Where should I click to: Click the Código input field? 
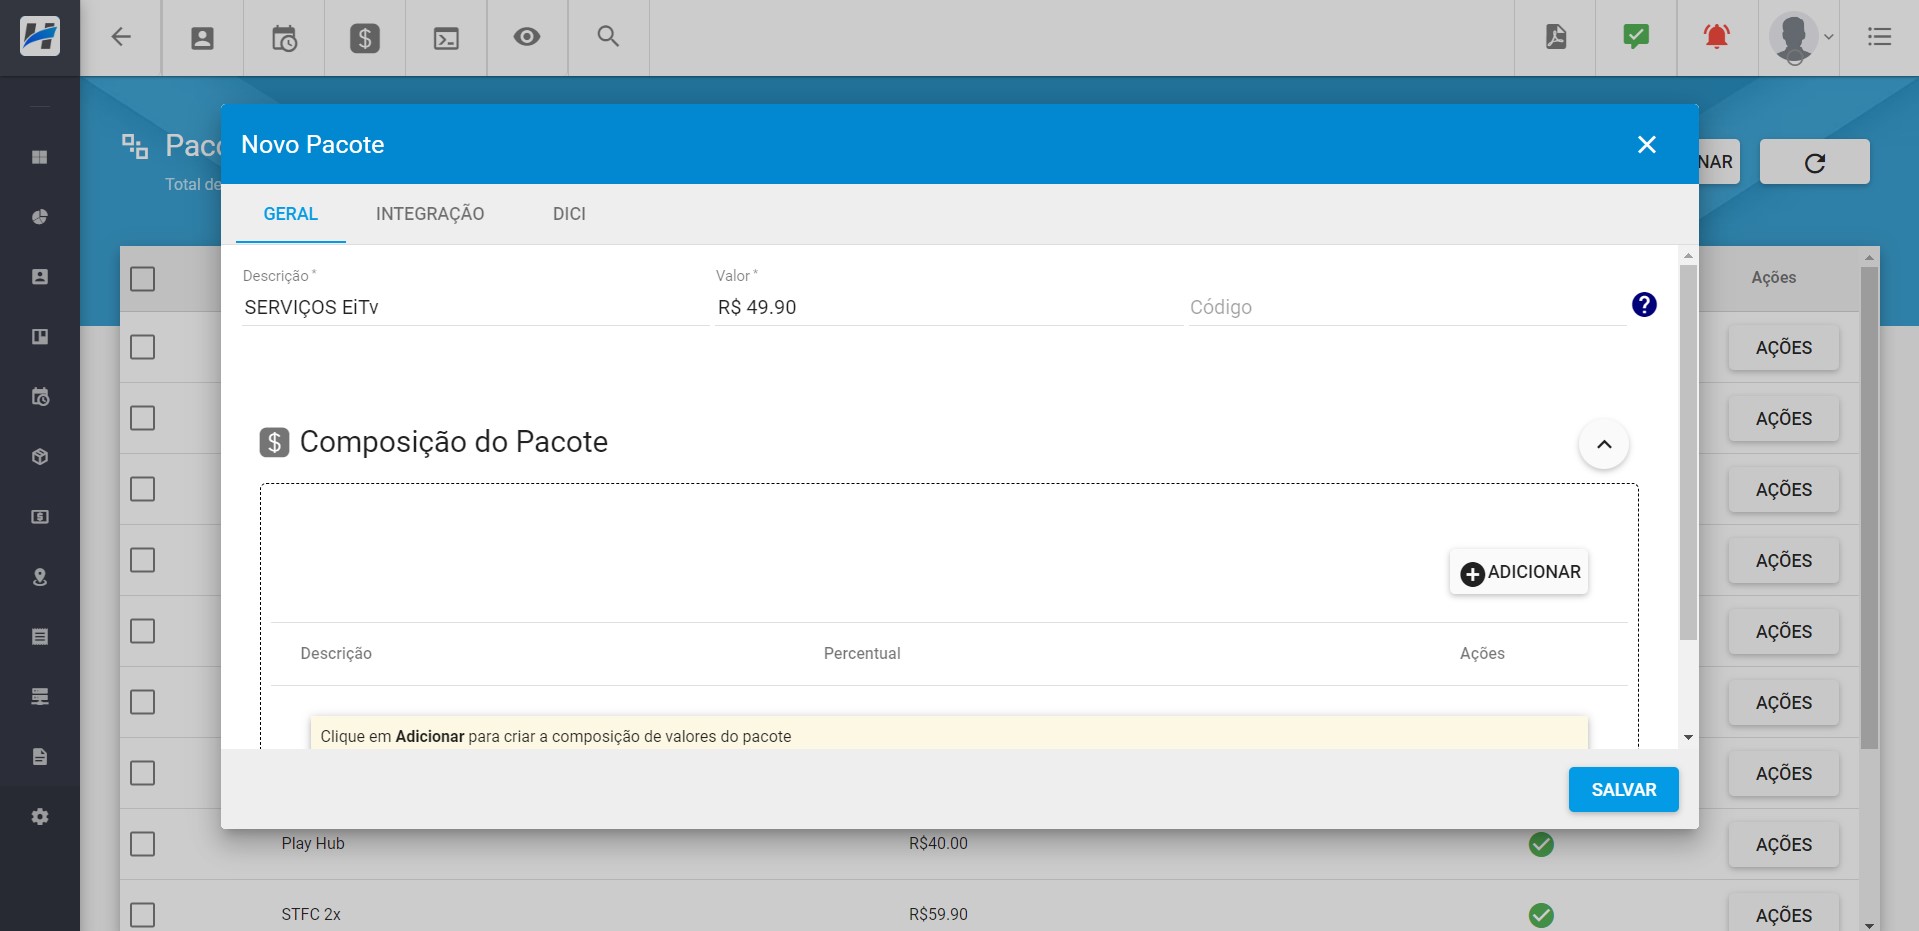click(1405, 307)
